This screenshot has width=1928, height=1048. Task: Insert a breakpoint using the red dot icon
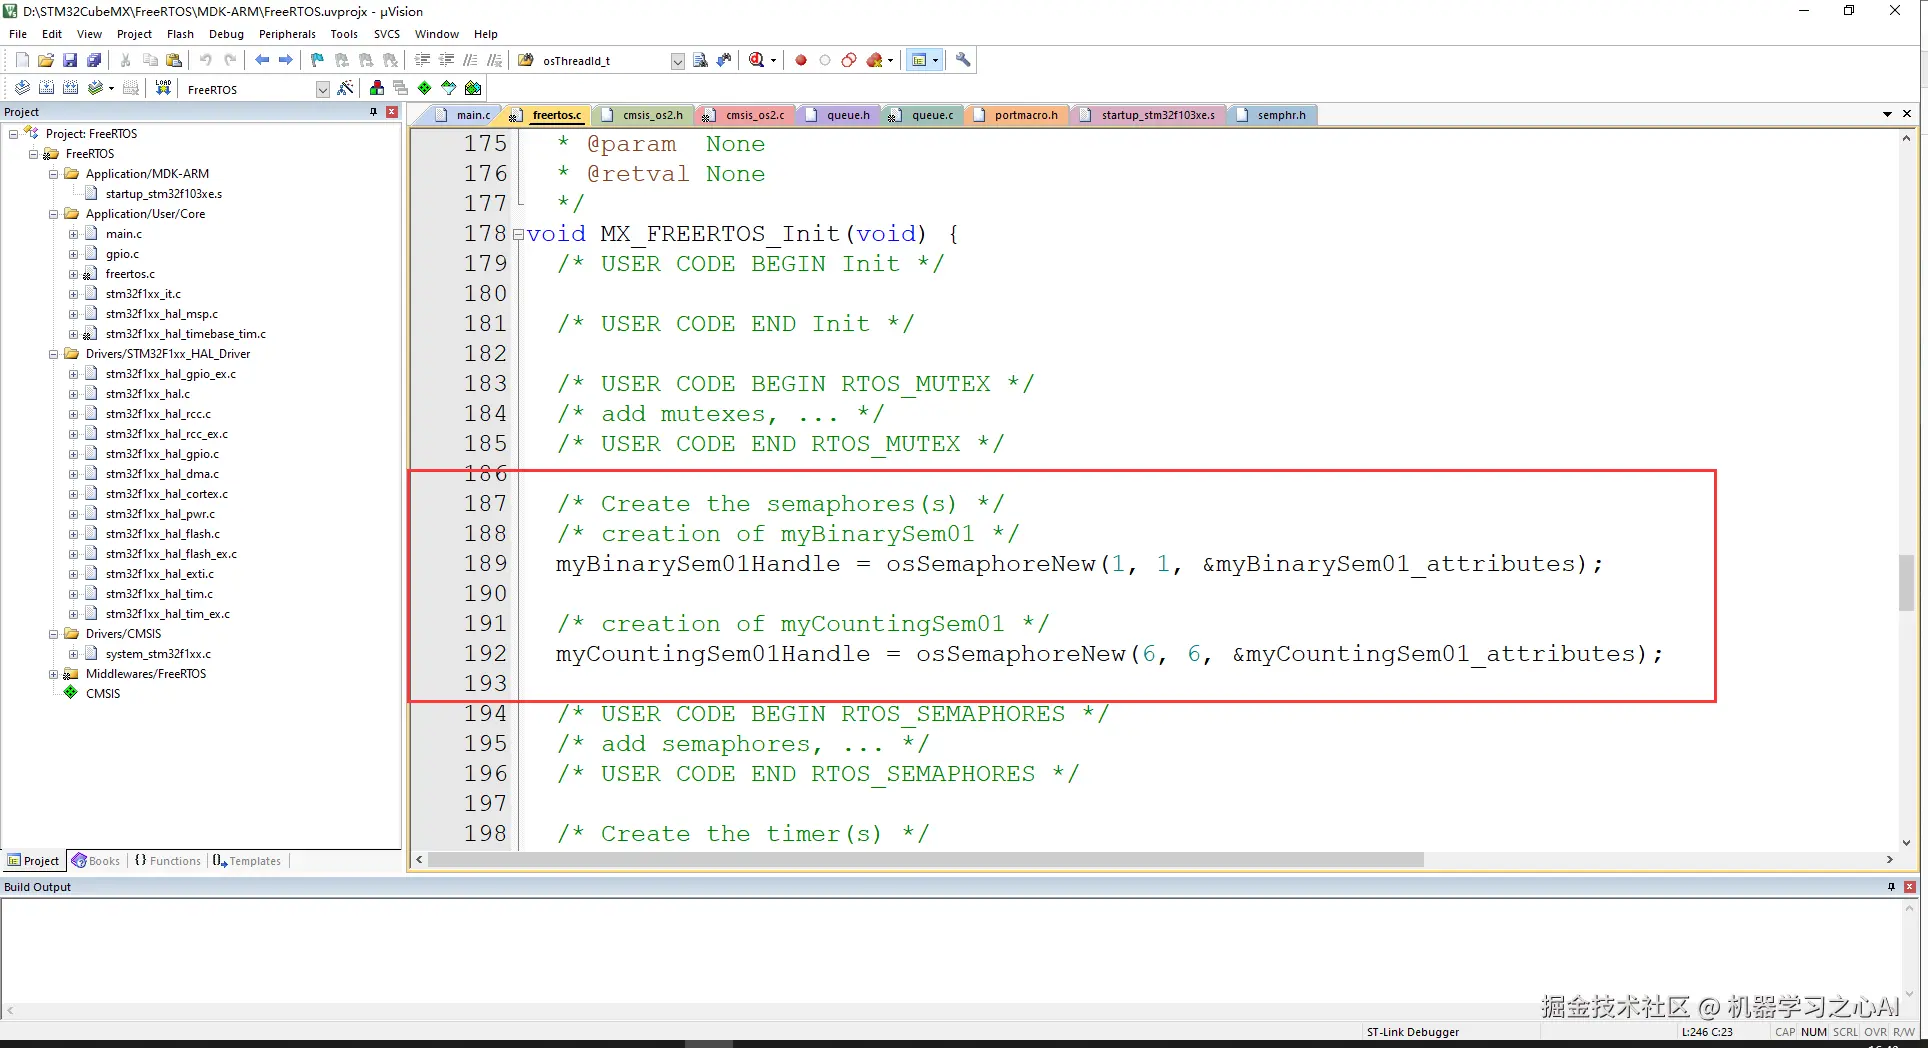pos(801,60)
